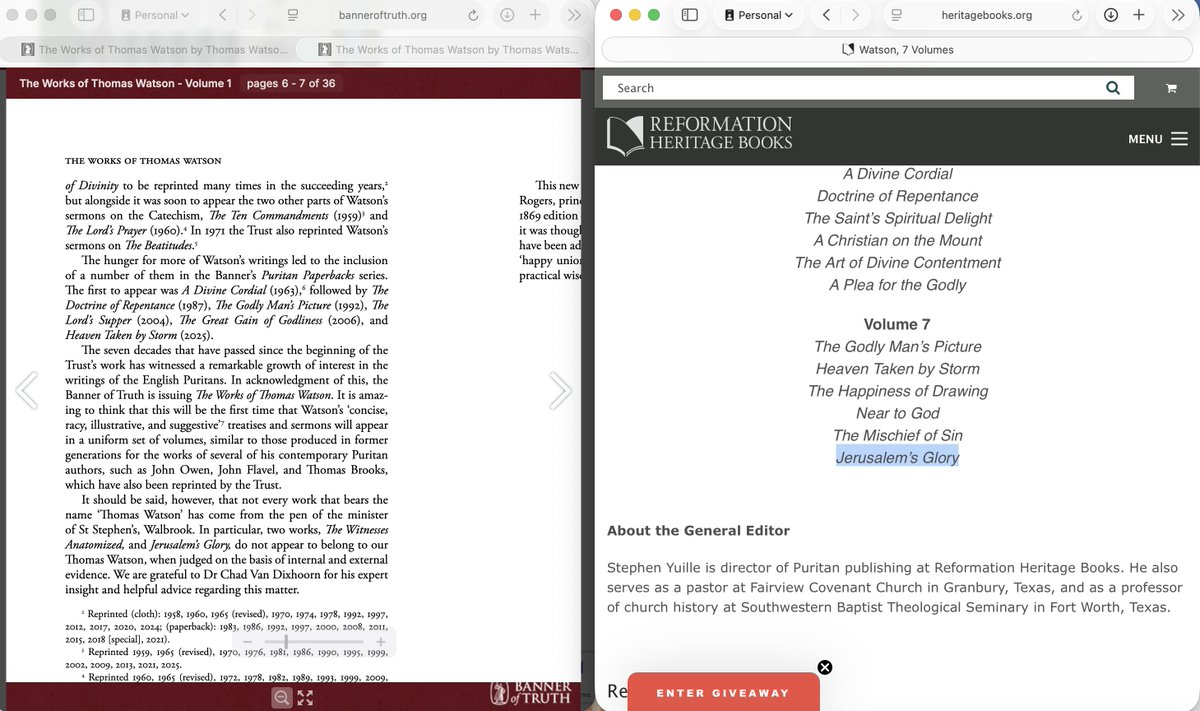This screenshot has width=1200, height=711.
Task: Click highlighted 'Jerusalem's Glory' title
Action: coord(897,458)
